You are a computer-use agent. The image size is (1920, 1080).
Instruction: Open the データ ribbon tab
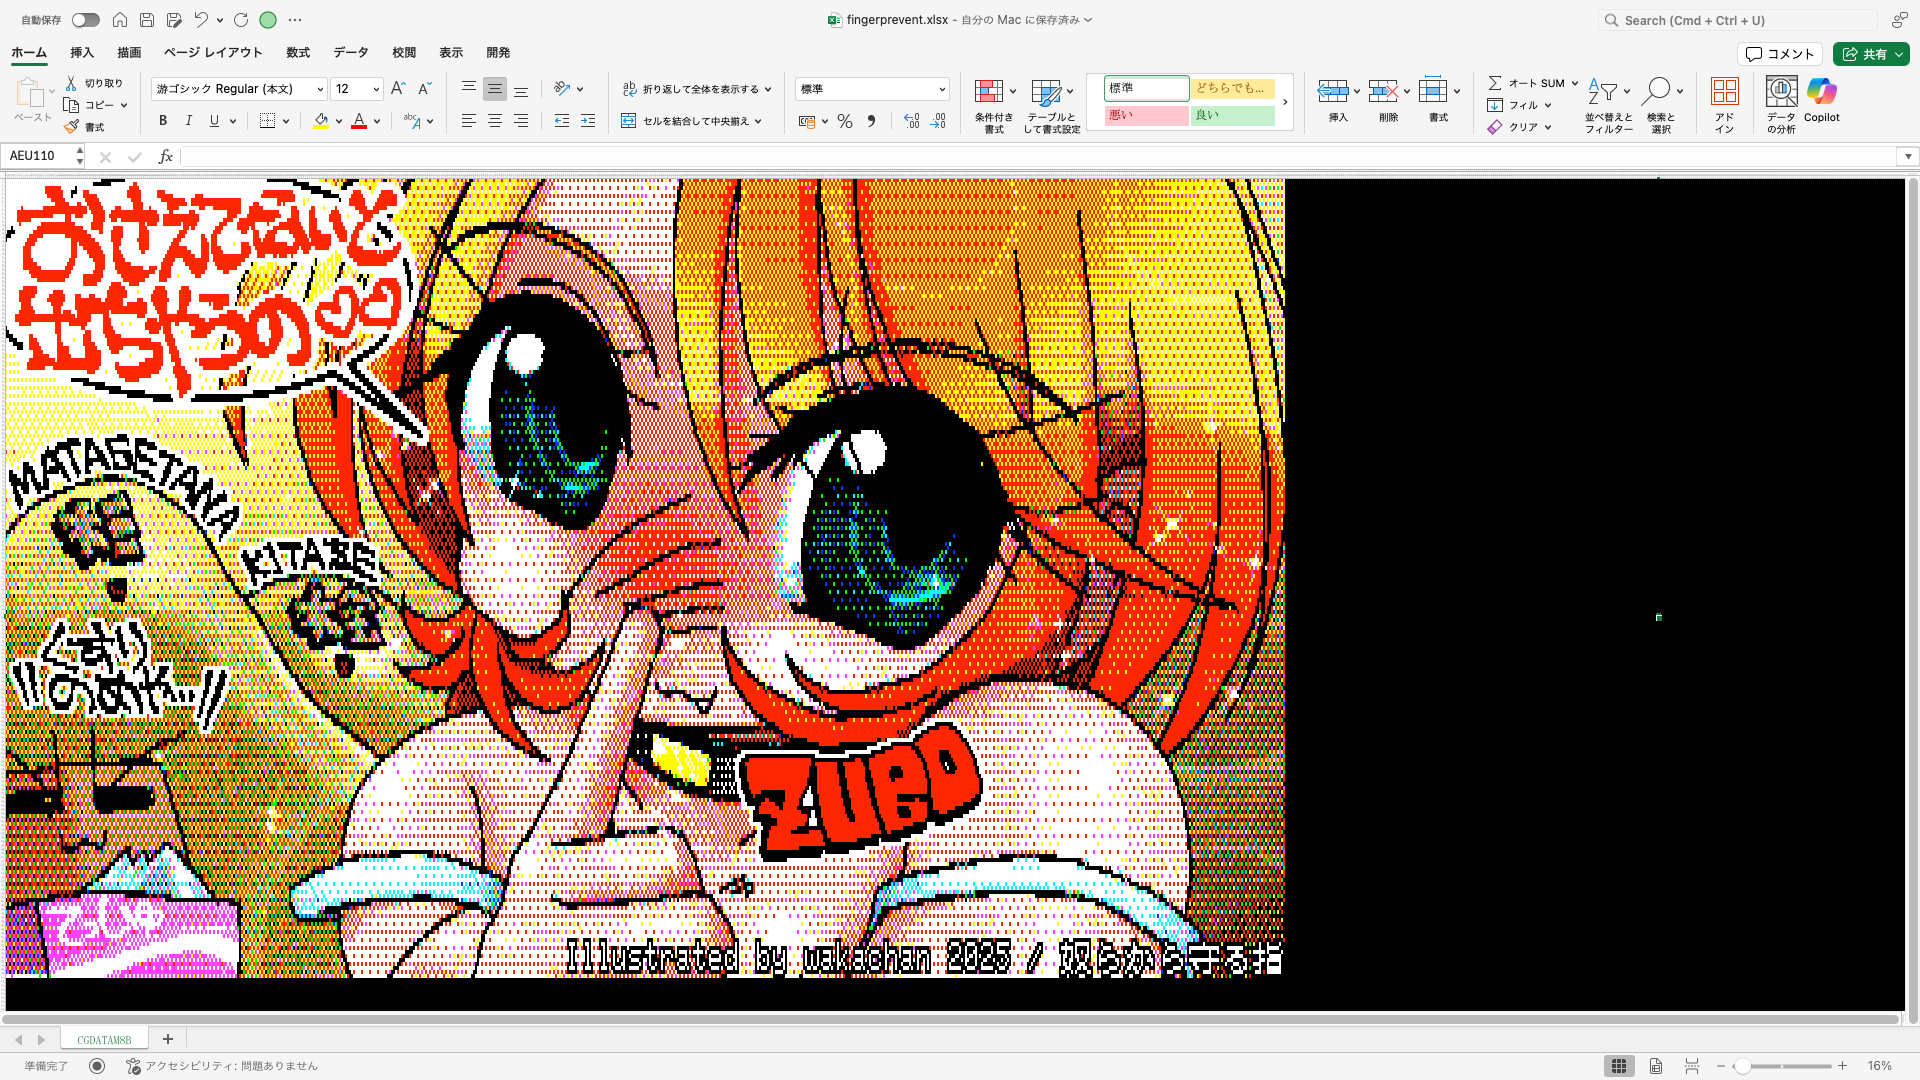point(351,53)
